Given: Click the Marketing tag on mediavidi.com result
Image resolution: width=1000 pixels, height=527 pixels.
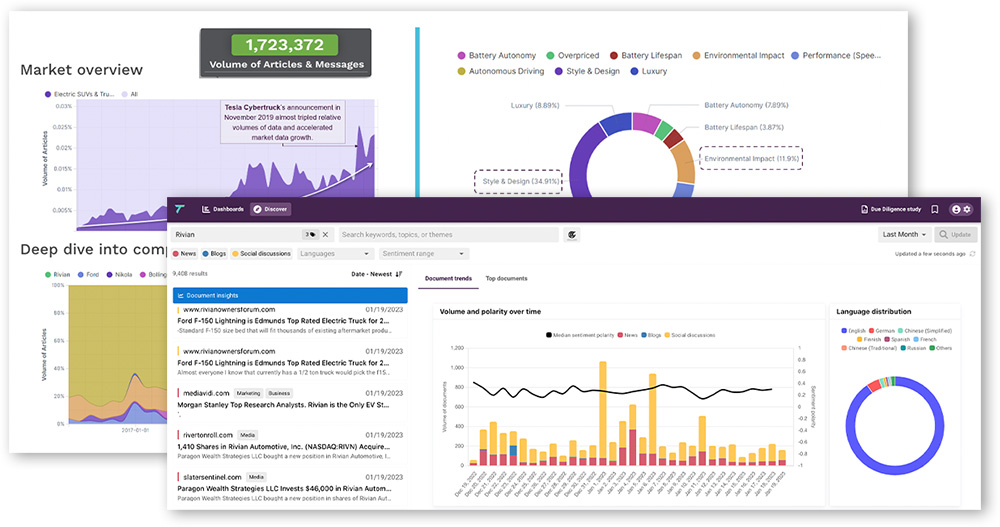Looking at the screenshot, I should tap(248, 393).
